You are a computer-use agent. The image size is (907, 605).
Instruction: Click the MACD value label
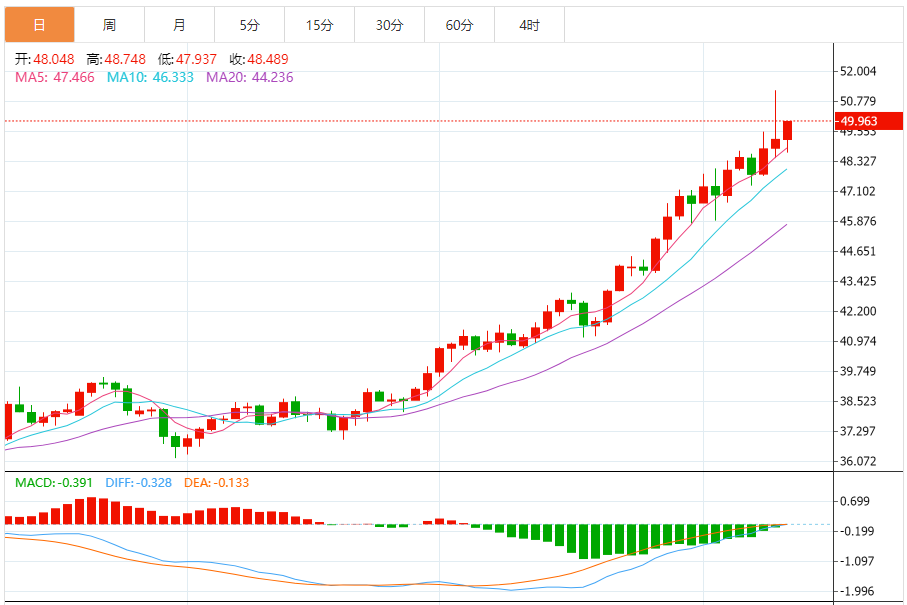tap(54, 482)
